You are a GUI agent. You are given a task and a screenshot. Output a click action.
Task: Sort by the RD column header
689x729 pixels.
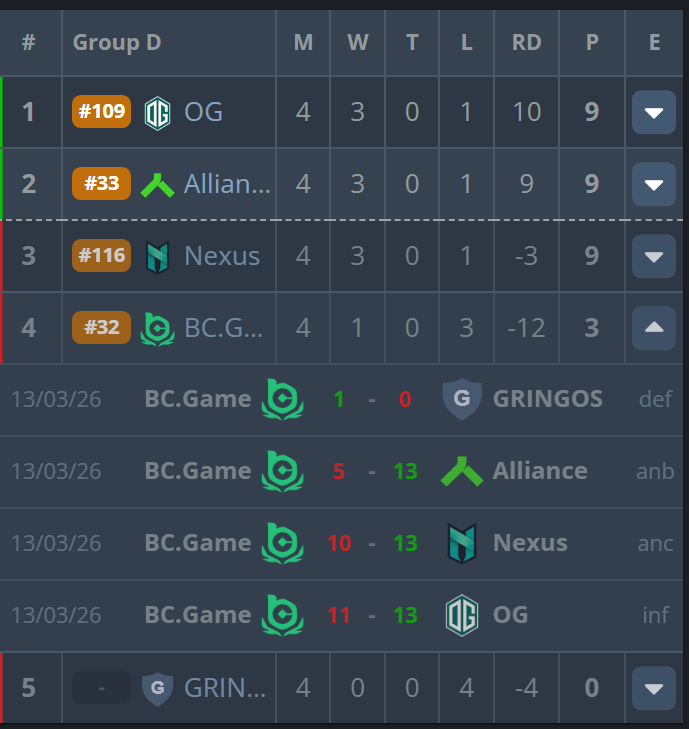click(x=526, y=43)
